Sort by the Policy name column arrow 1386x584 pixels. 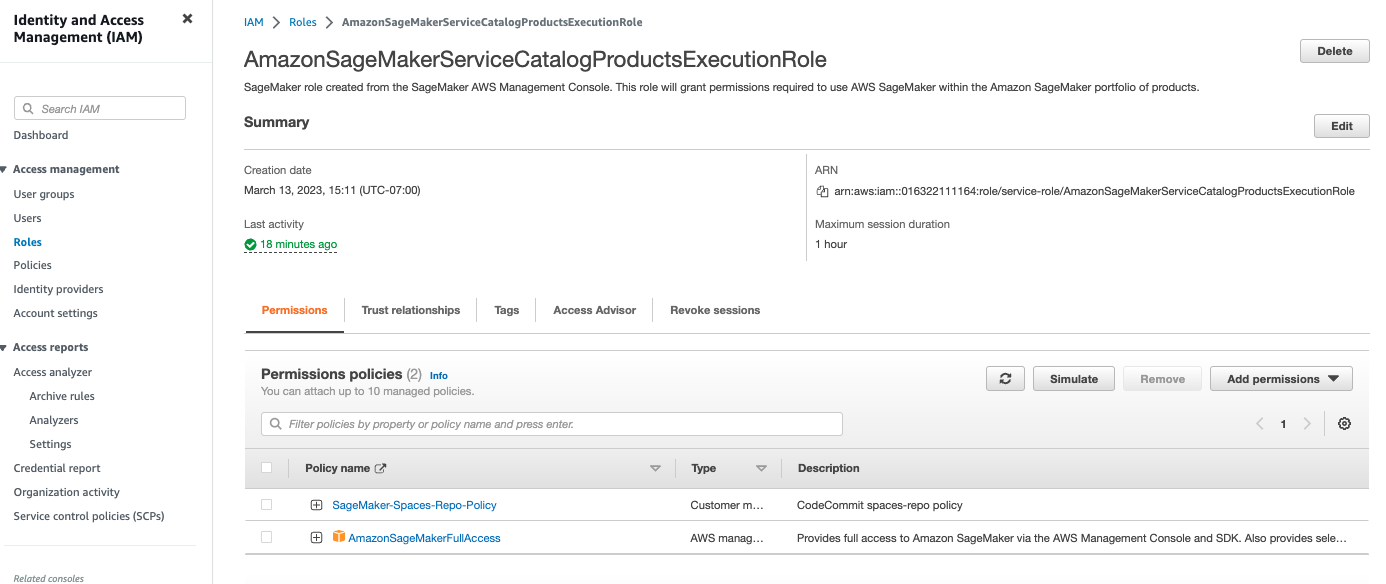(655, 468)
